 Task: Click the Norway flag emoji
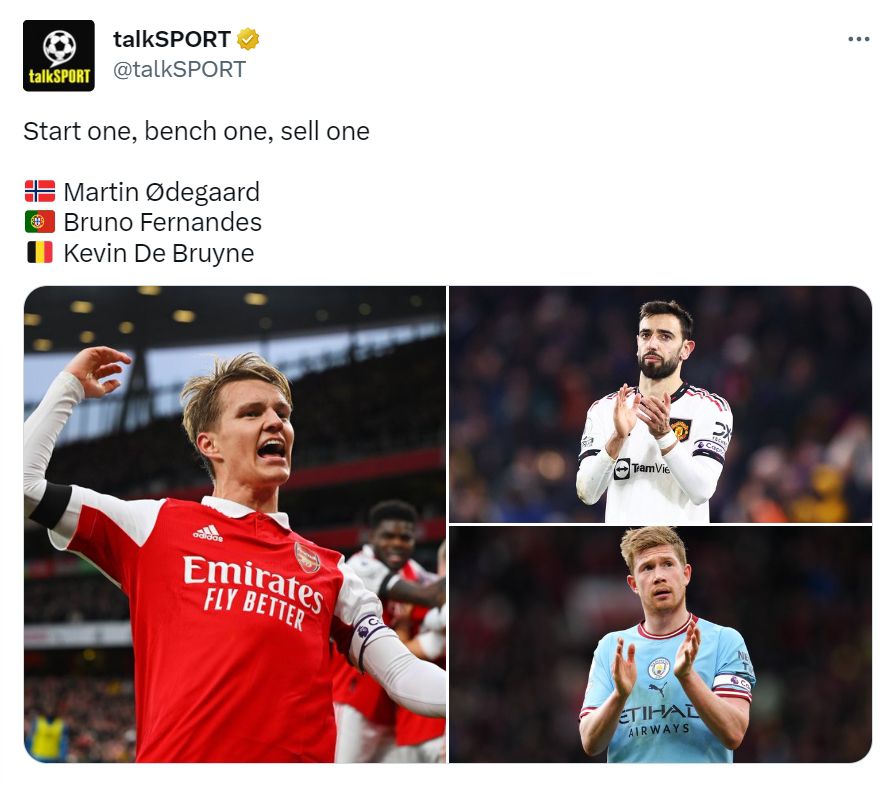pos(40,191)
